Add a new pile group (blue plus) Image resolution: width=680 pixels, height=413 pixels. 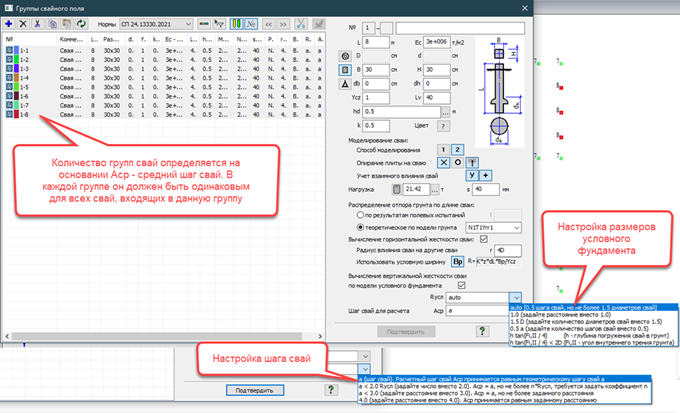coord(9,24)
